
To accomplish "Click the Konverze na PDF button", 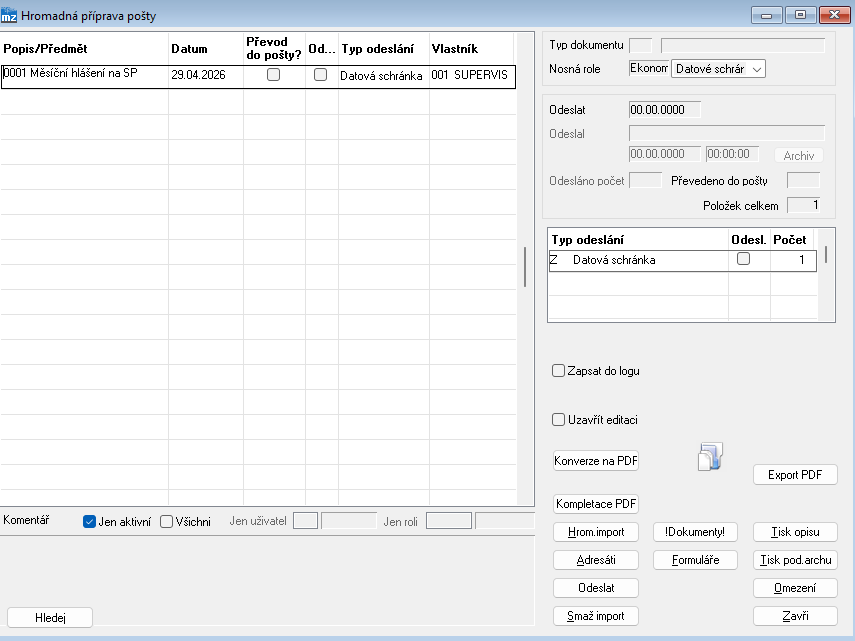I will point(595,461).
